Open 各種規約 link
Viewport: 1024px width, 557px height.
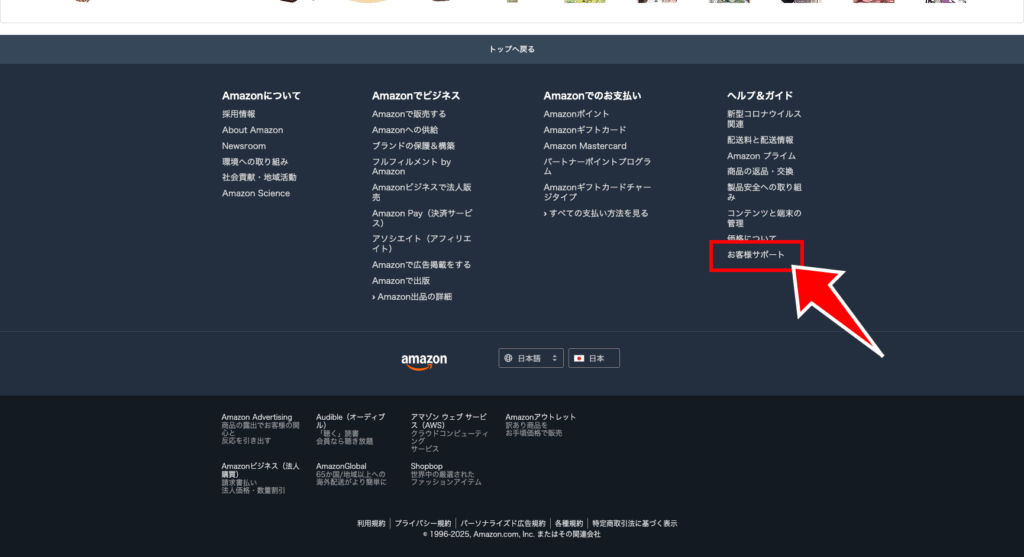click(569, 523)
